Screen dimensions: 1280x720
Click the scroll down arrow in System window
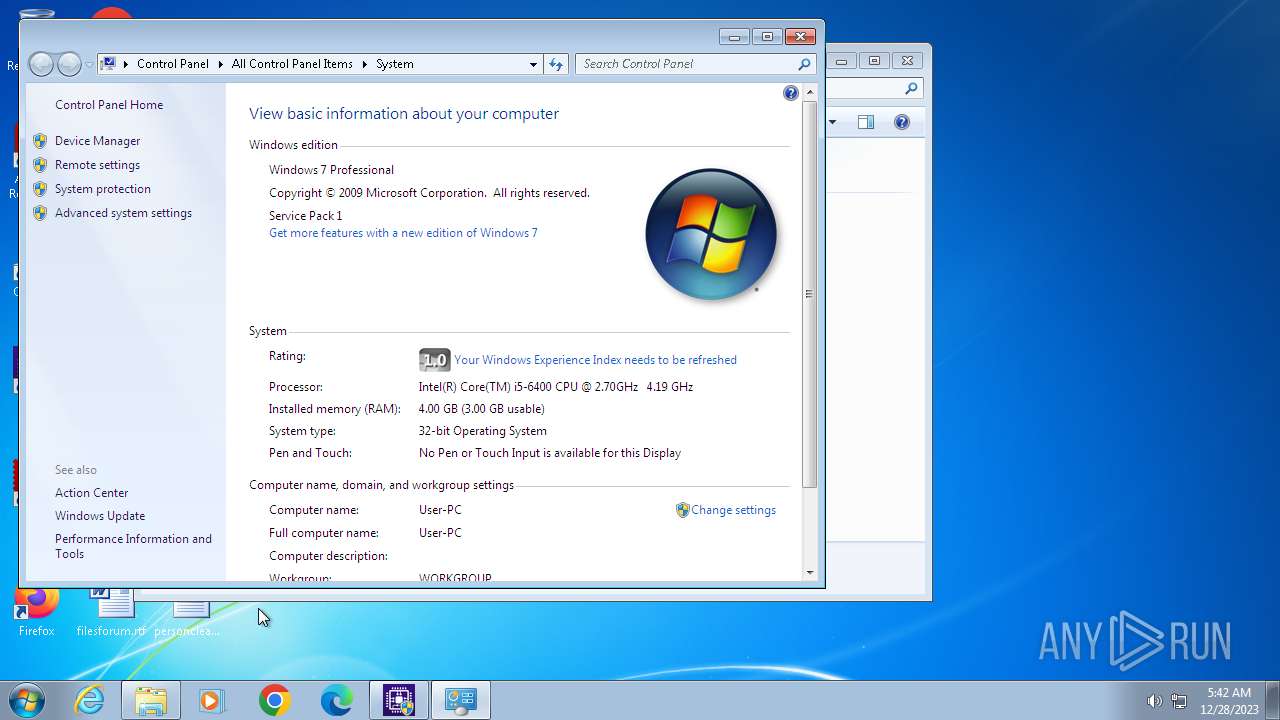(810, 573)
